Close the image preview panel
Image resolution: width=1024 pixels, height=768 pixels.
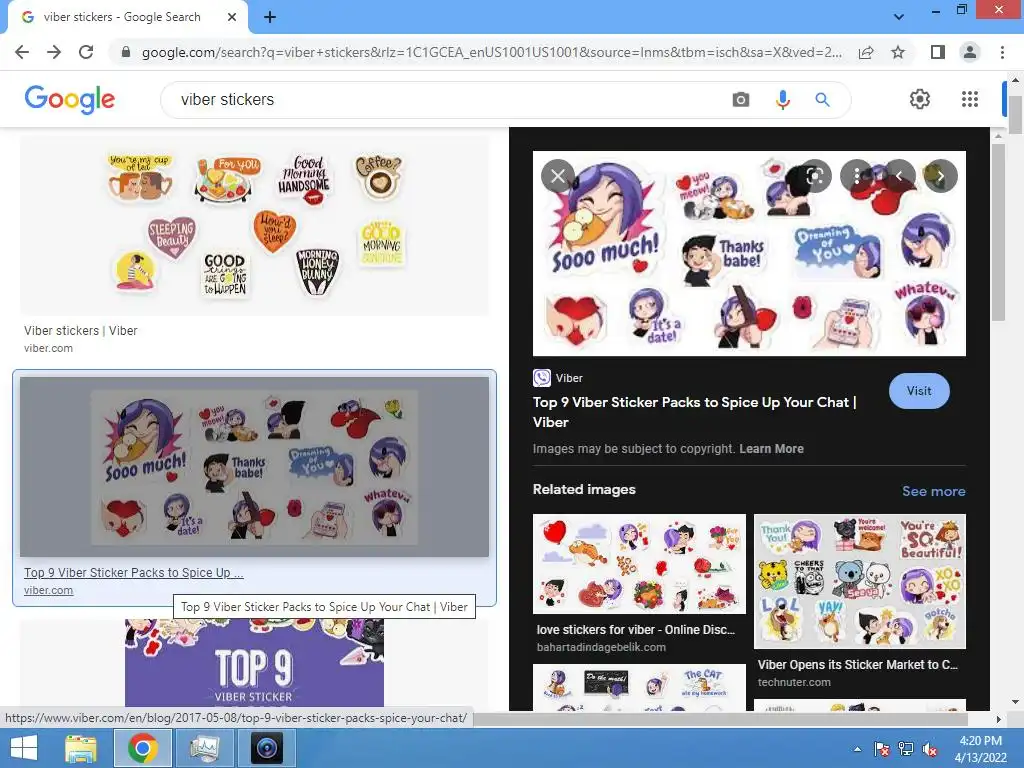pos(558,176)
